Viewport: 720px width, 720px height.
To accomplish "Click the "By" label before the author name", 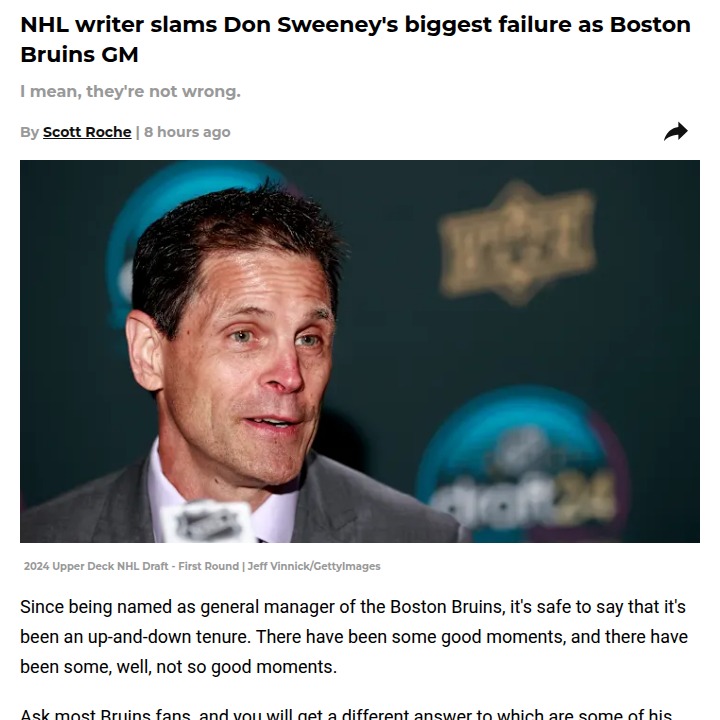I will [x=29, y=132].
